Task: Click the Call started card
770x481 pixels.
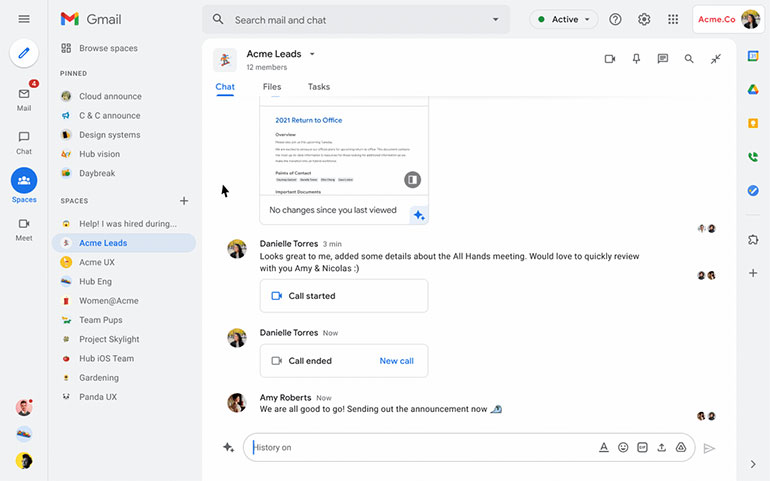Action: [344, 296]
